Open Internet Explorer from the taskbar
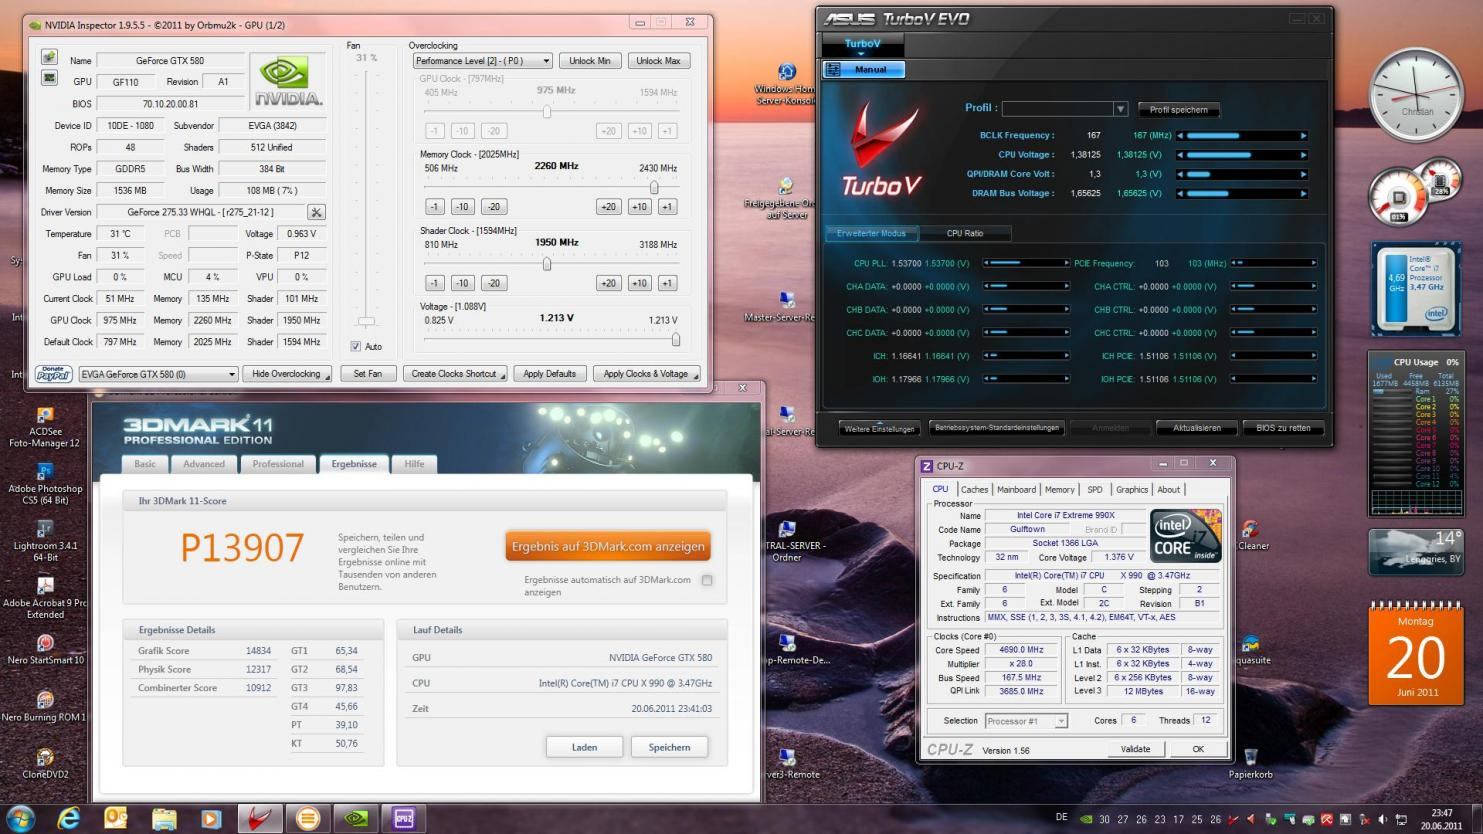 tap(68, 818)
